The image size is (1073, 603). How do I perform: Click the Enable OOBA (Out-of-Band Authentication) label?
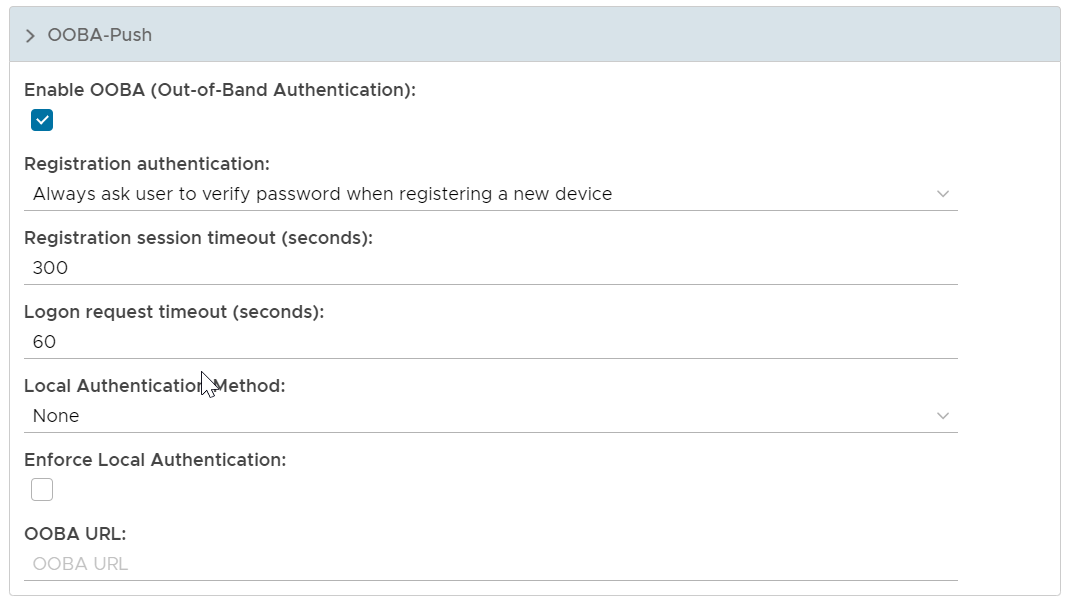coord(219,90)
